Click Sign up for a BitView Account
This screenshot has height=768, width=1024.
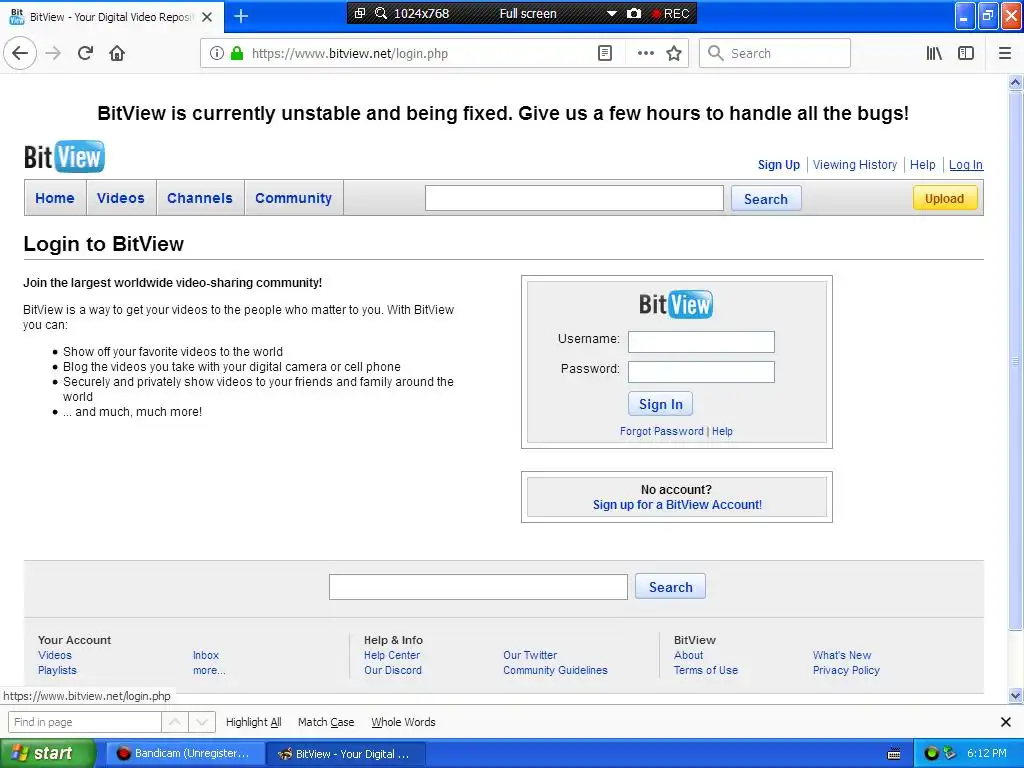[677, 505]
